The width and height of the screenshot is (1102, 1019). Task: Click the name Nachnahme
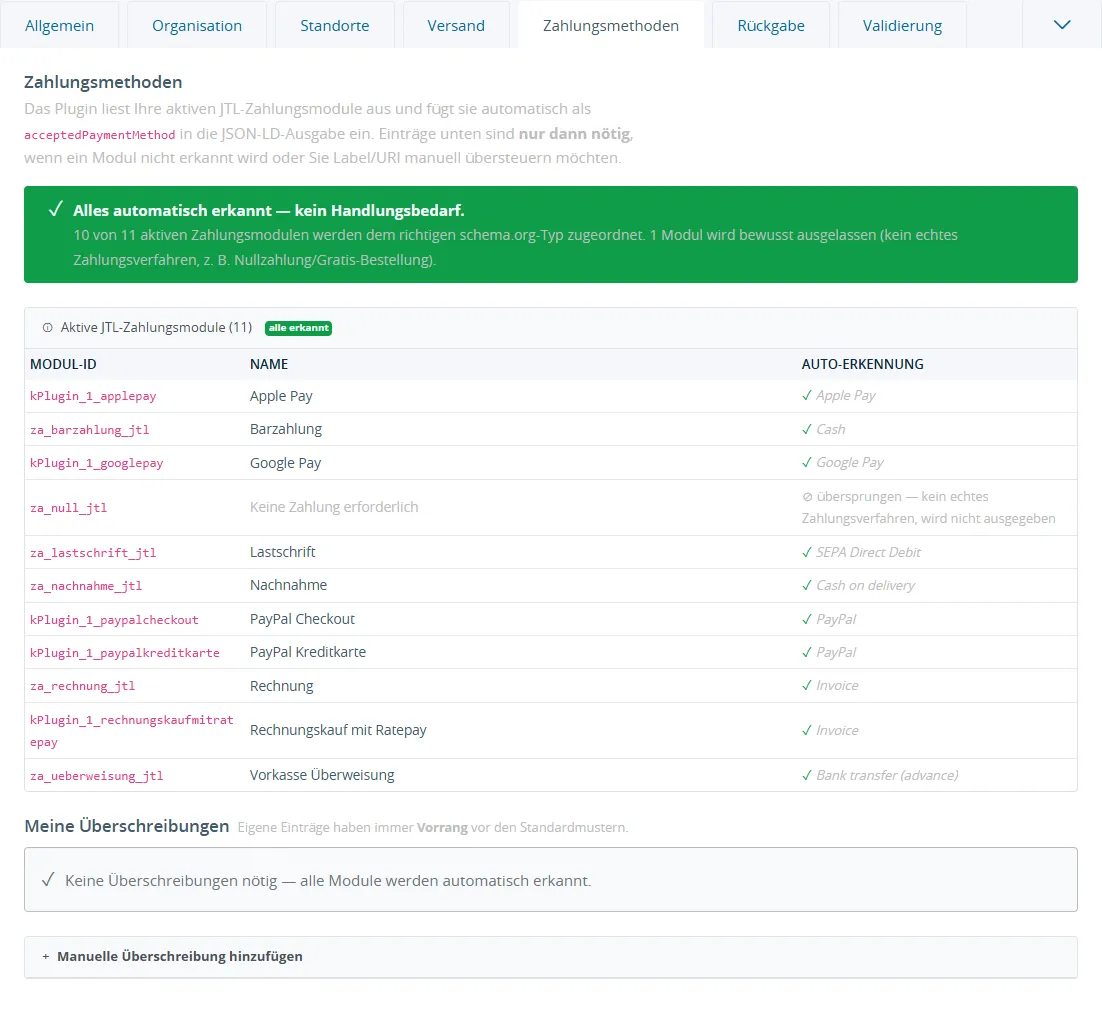(288, 585)
